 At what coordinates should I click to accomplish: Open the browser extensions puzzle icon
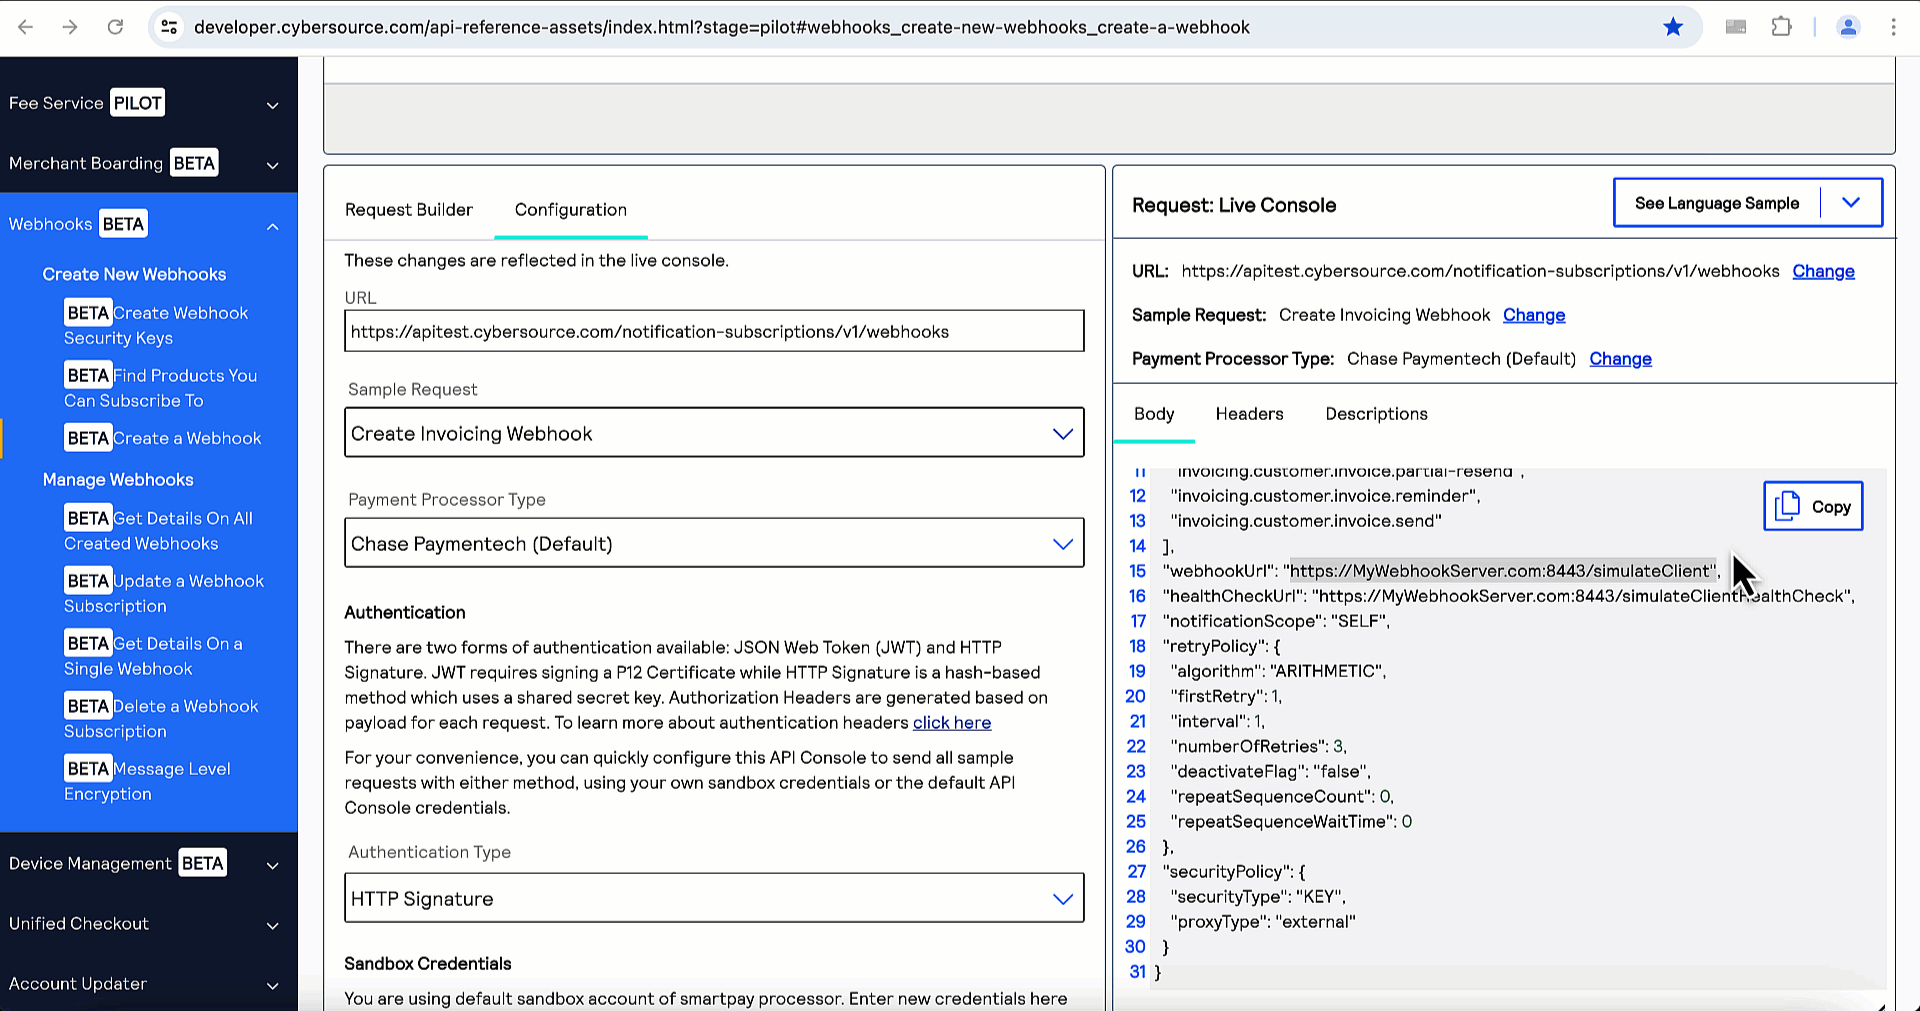1781,27
